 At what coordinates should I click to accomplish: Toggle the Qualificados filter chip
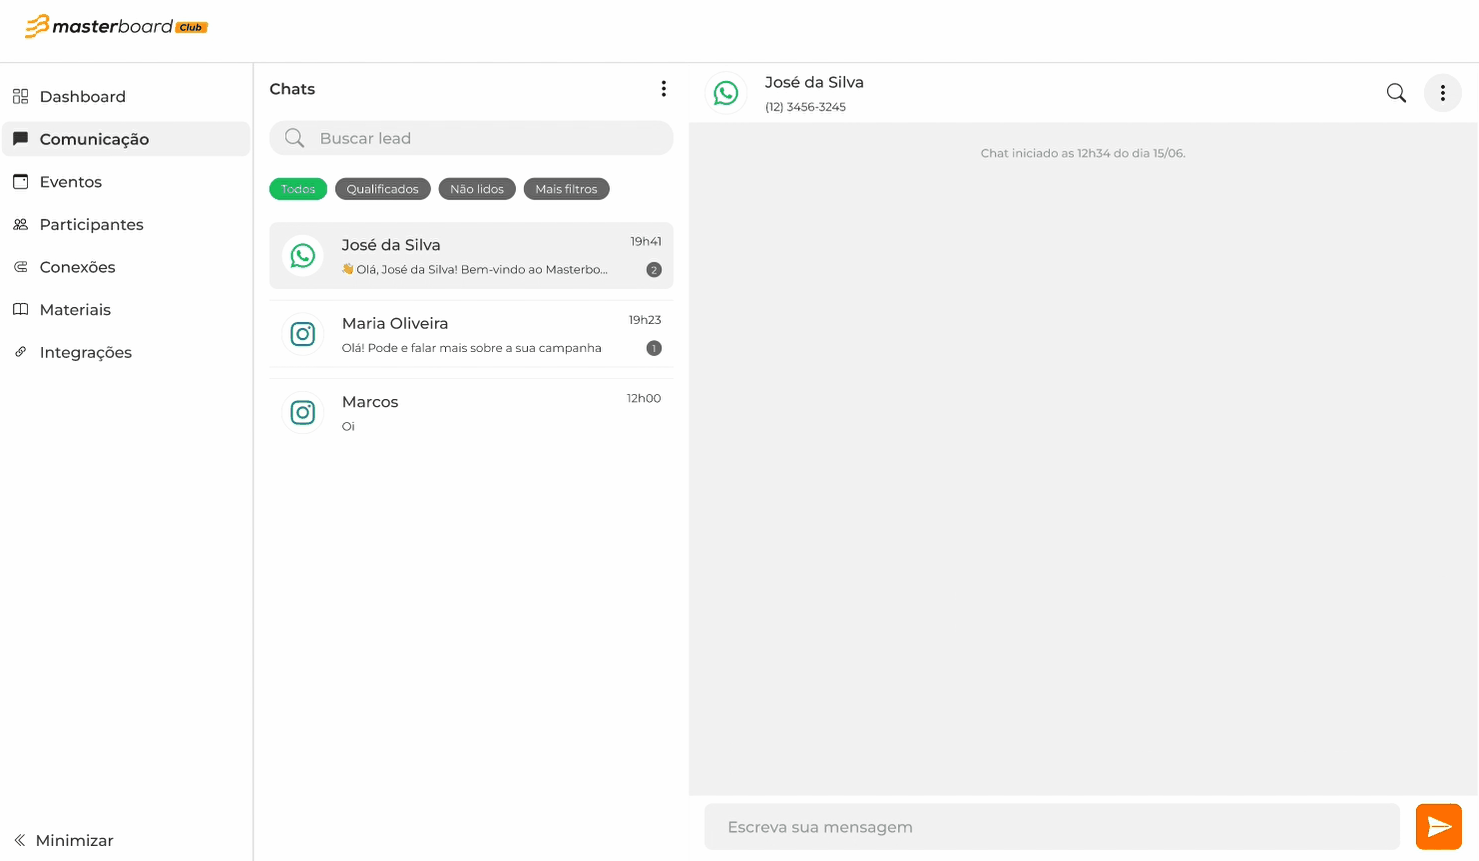click(383, 189)
